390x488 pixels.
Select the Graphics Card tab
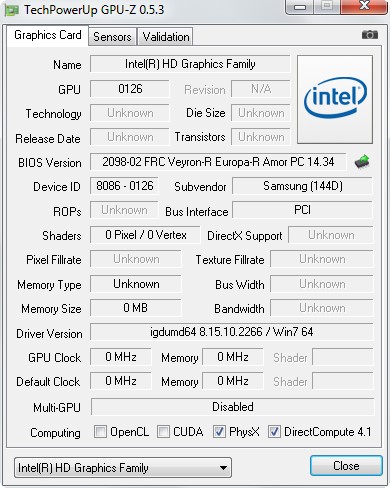coord(48,35)
